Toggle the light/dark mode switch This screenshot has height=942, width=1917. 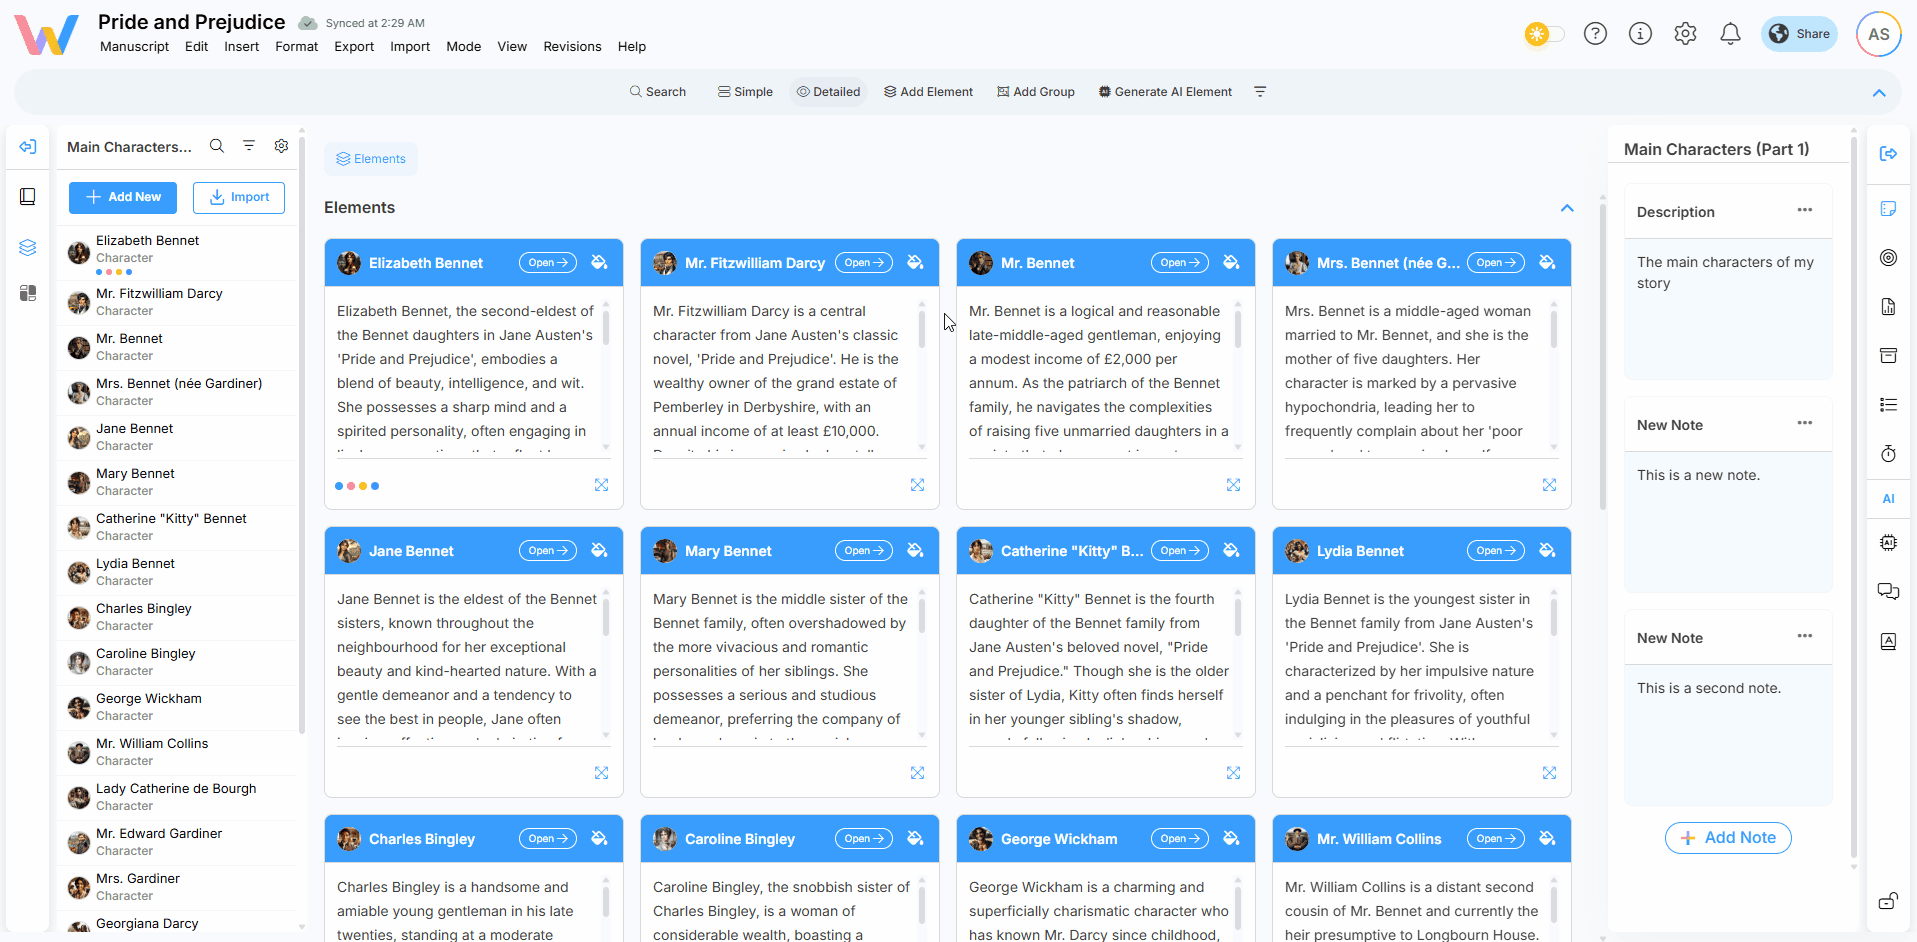pyautogui.click(x=1544, y=34)
